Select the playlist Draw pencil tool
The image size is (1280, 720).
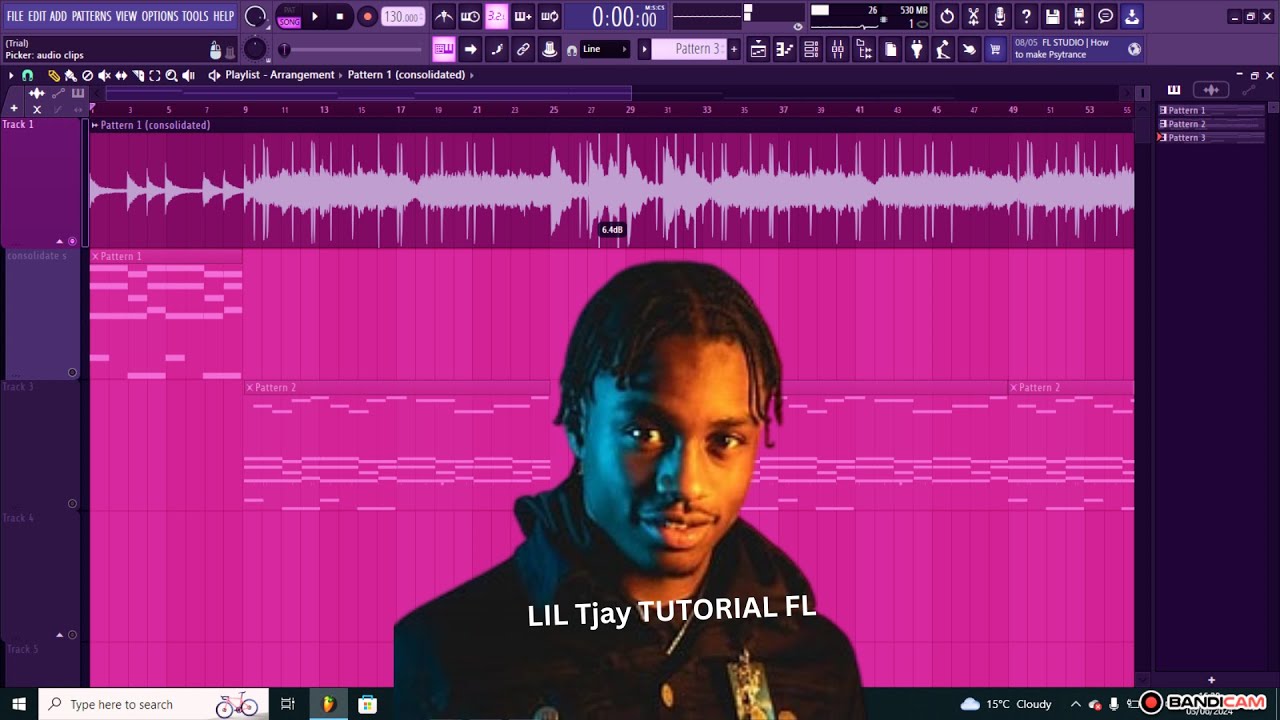[54, 75]
